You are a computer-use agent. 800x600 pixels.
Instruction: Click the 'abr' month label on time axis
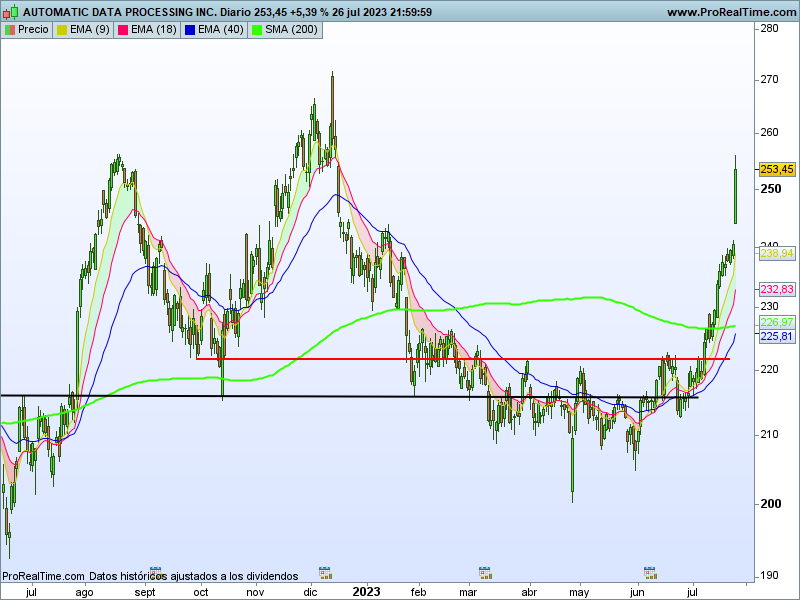[x=529, y=592]
